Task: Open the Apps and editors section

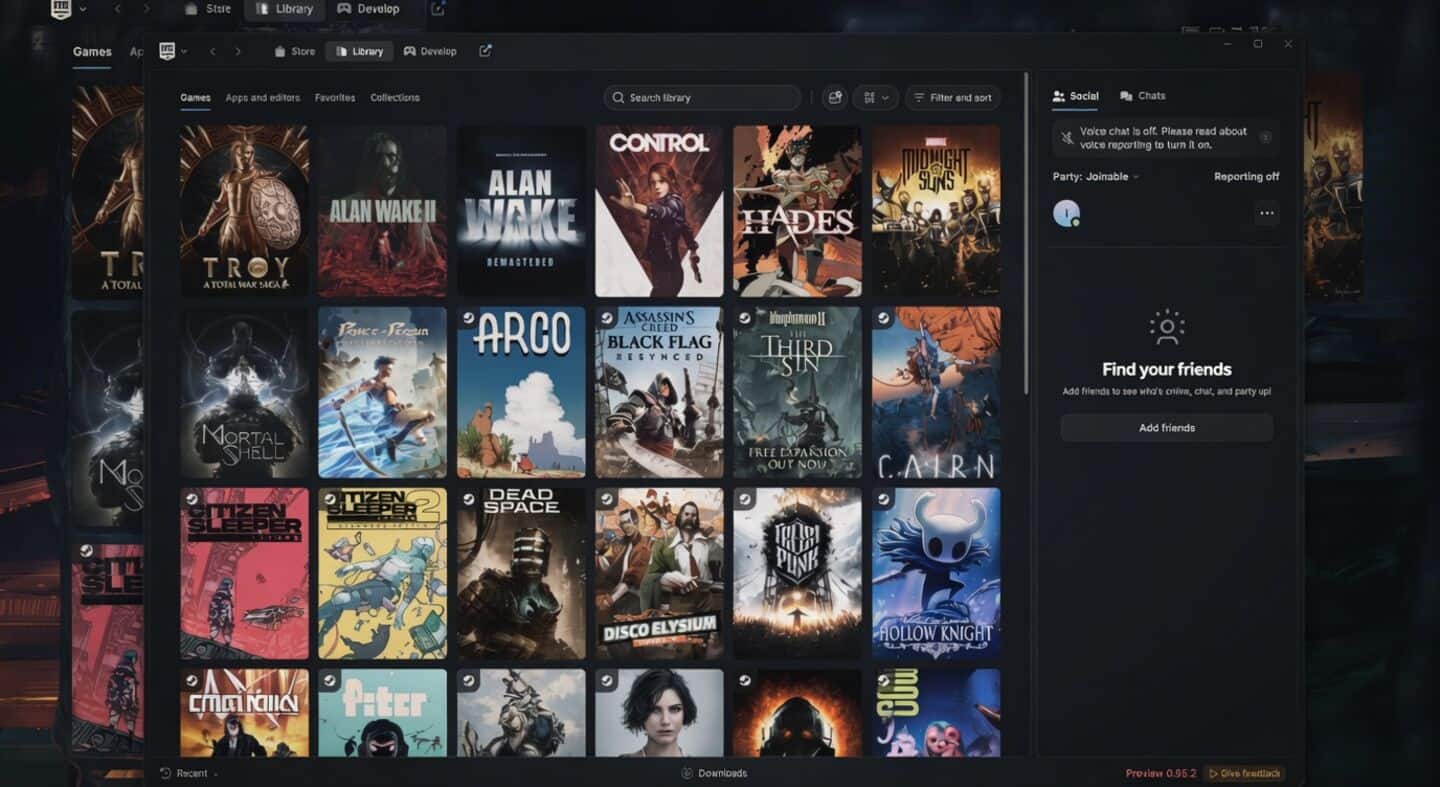Action: pyautogui.click(x=263, y=98)
